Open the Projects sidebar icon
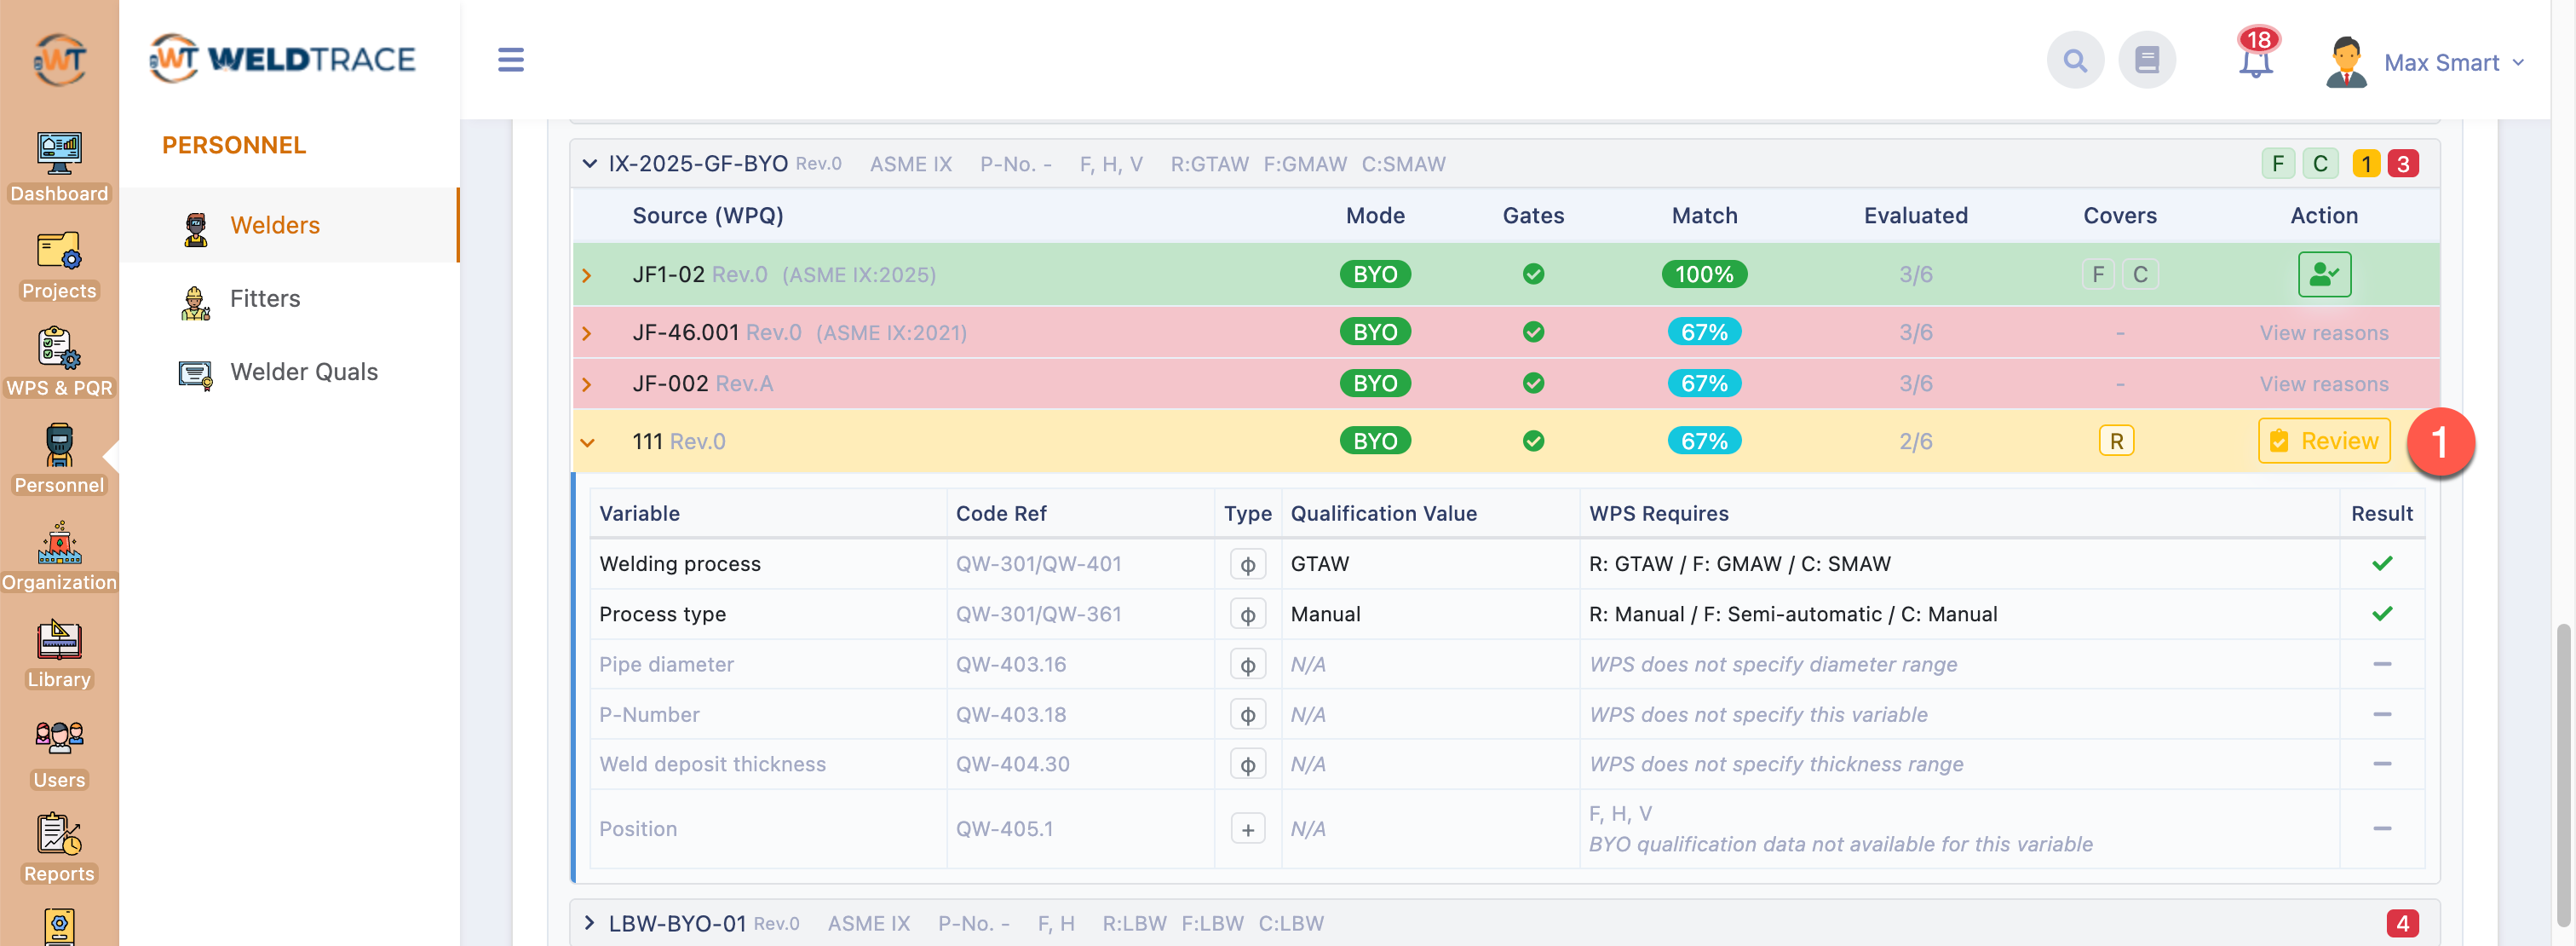Screen dimensions: 2576x946 (x=59, y=265)
